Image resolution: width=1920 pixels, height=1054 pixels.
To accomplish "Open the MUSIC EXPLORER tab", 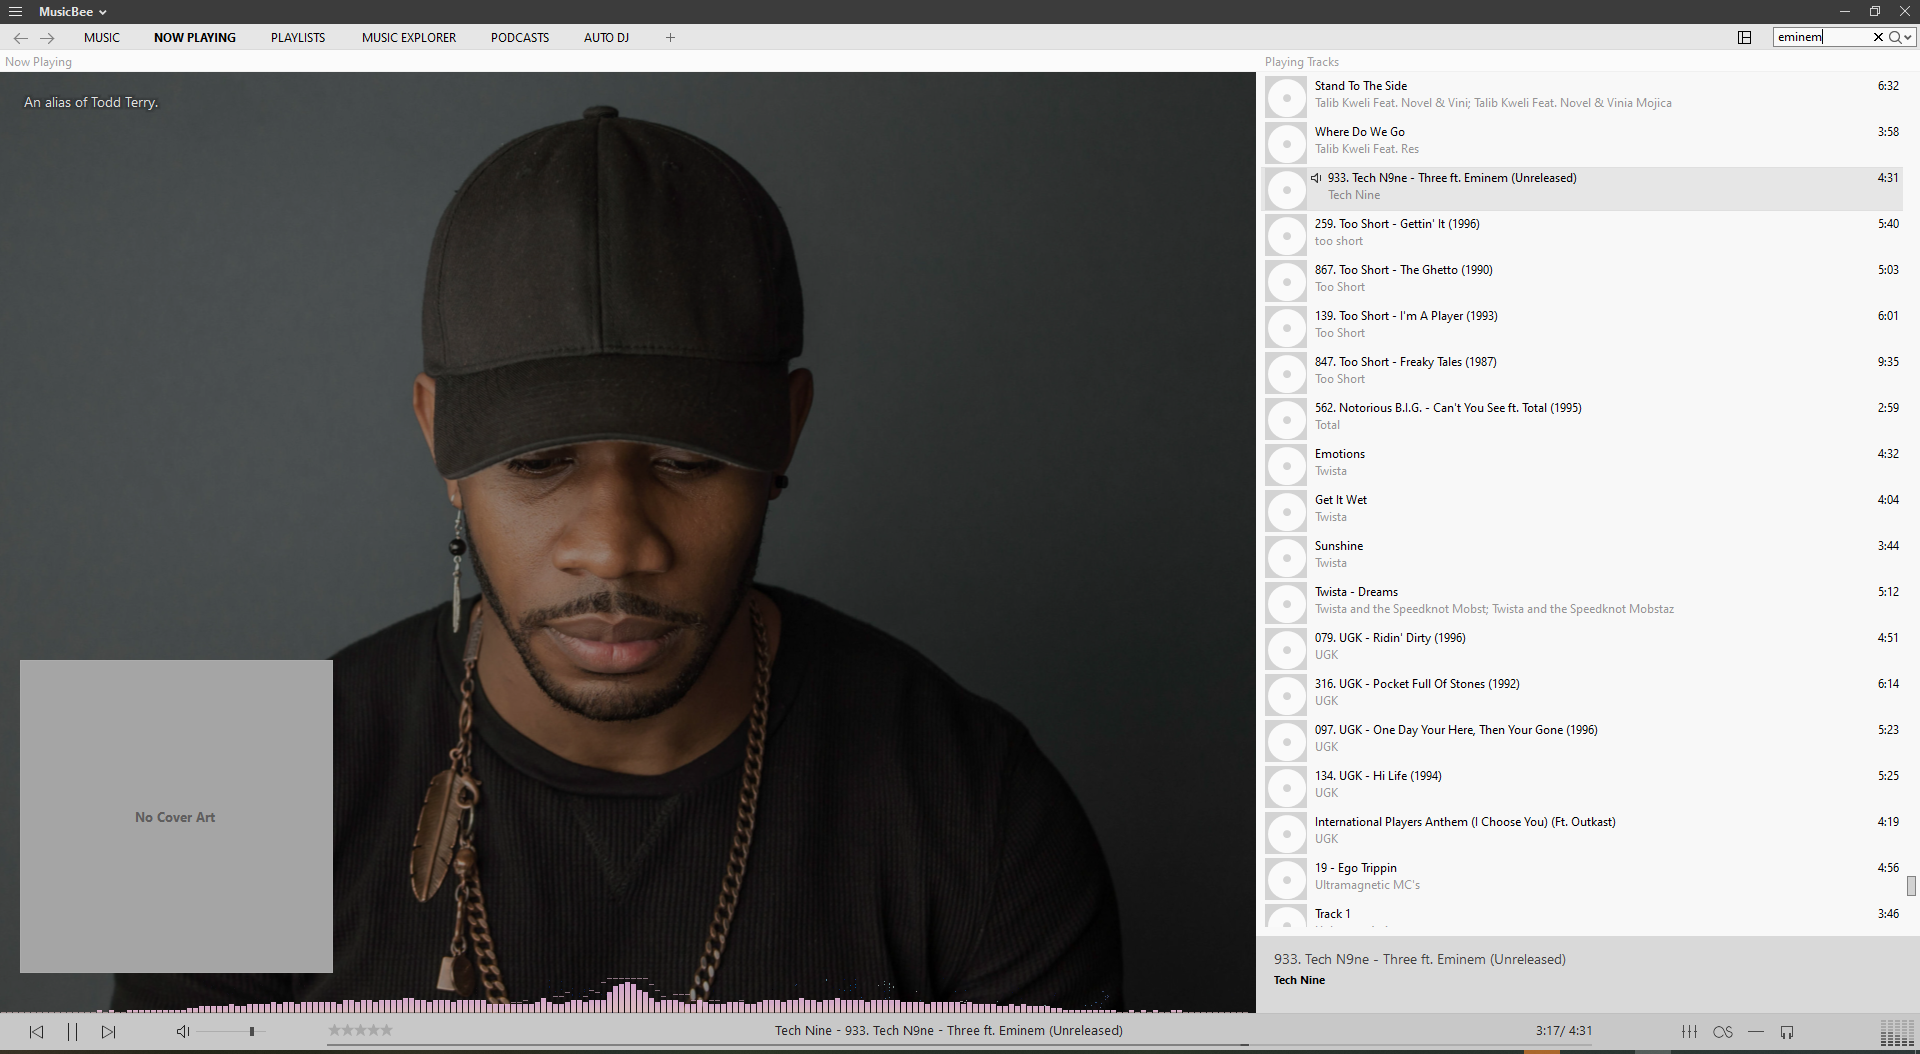I will pos(409,38).
